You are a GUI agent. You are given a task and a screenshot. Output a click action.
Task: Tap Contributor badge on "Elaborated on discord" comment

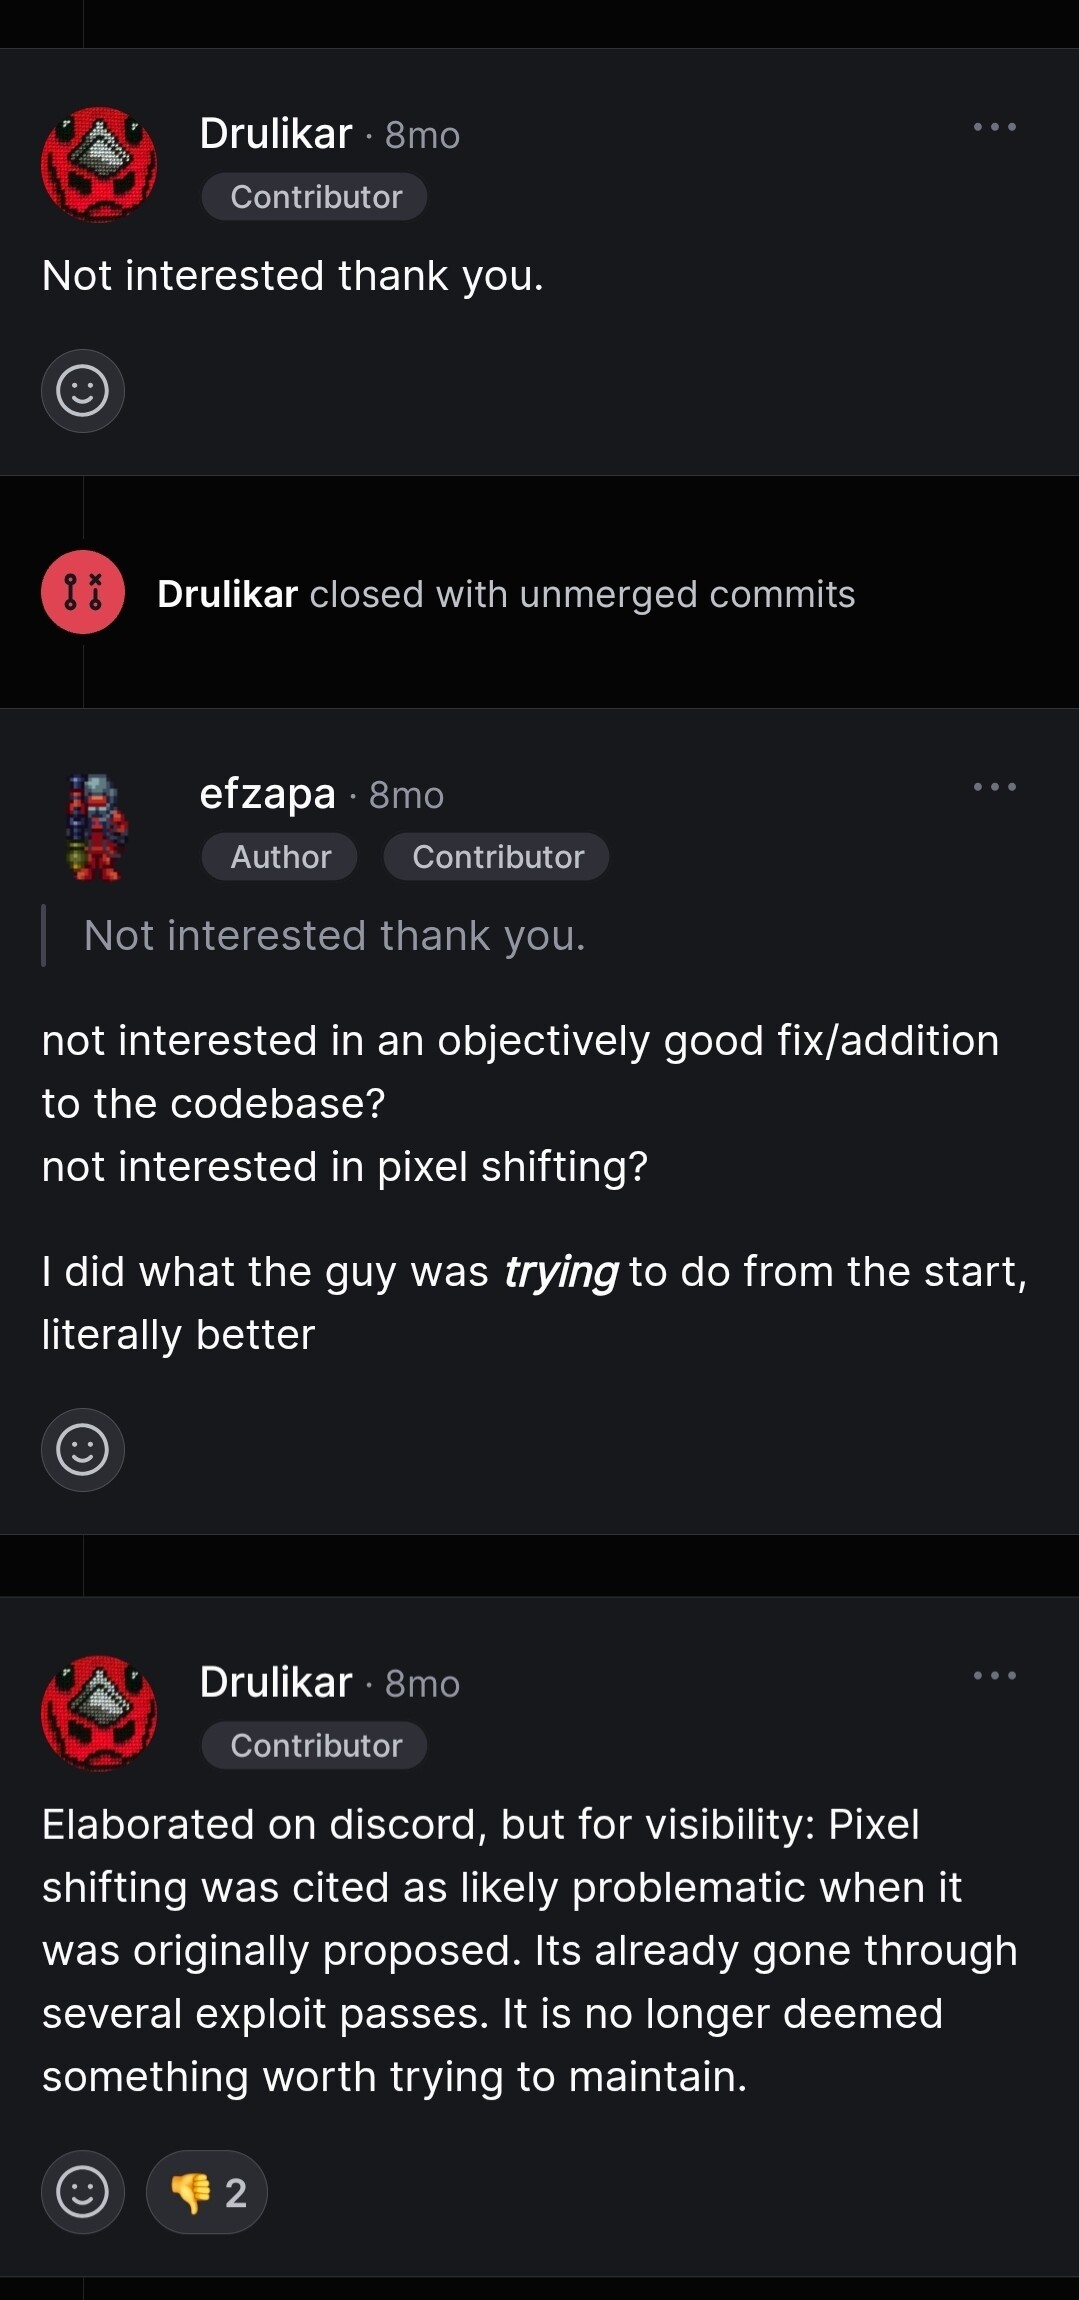315,1746
